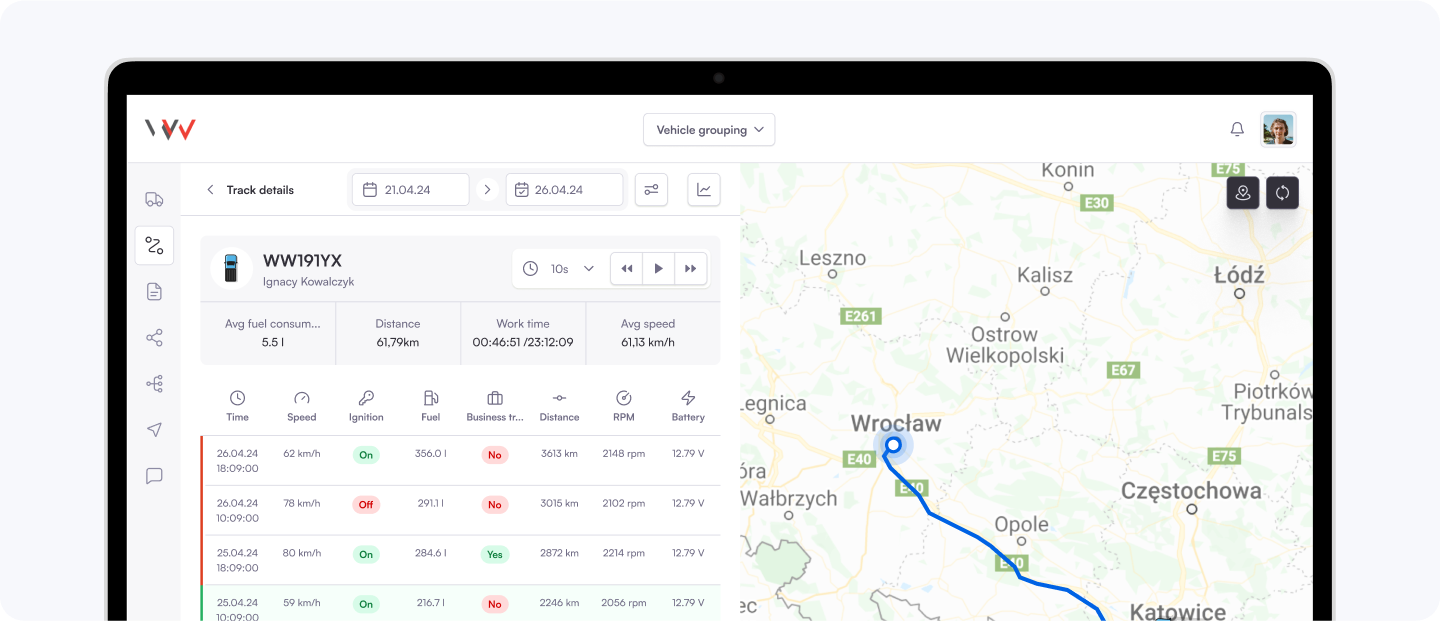Click the Work time 00:46:51 stat

click(523, 333)
